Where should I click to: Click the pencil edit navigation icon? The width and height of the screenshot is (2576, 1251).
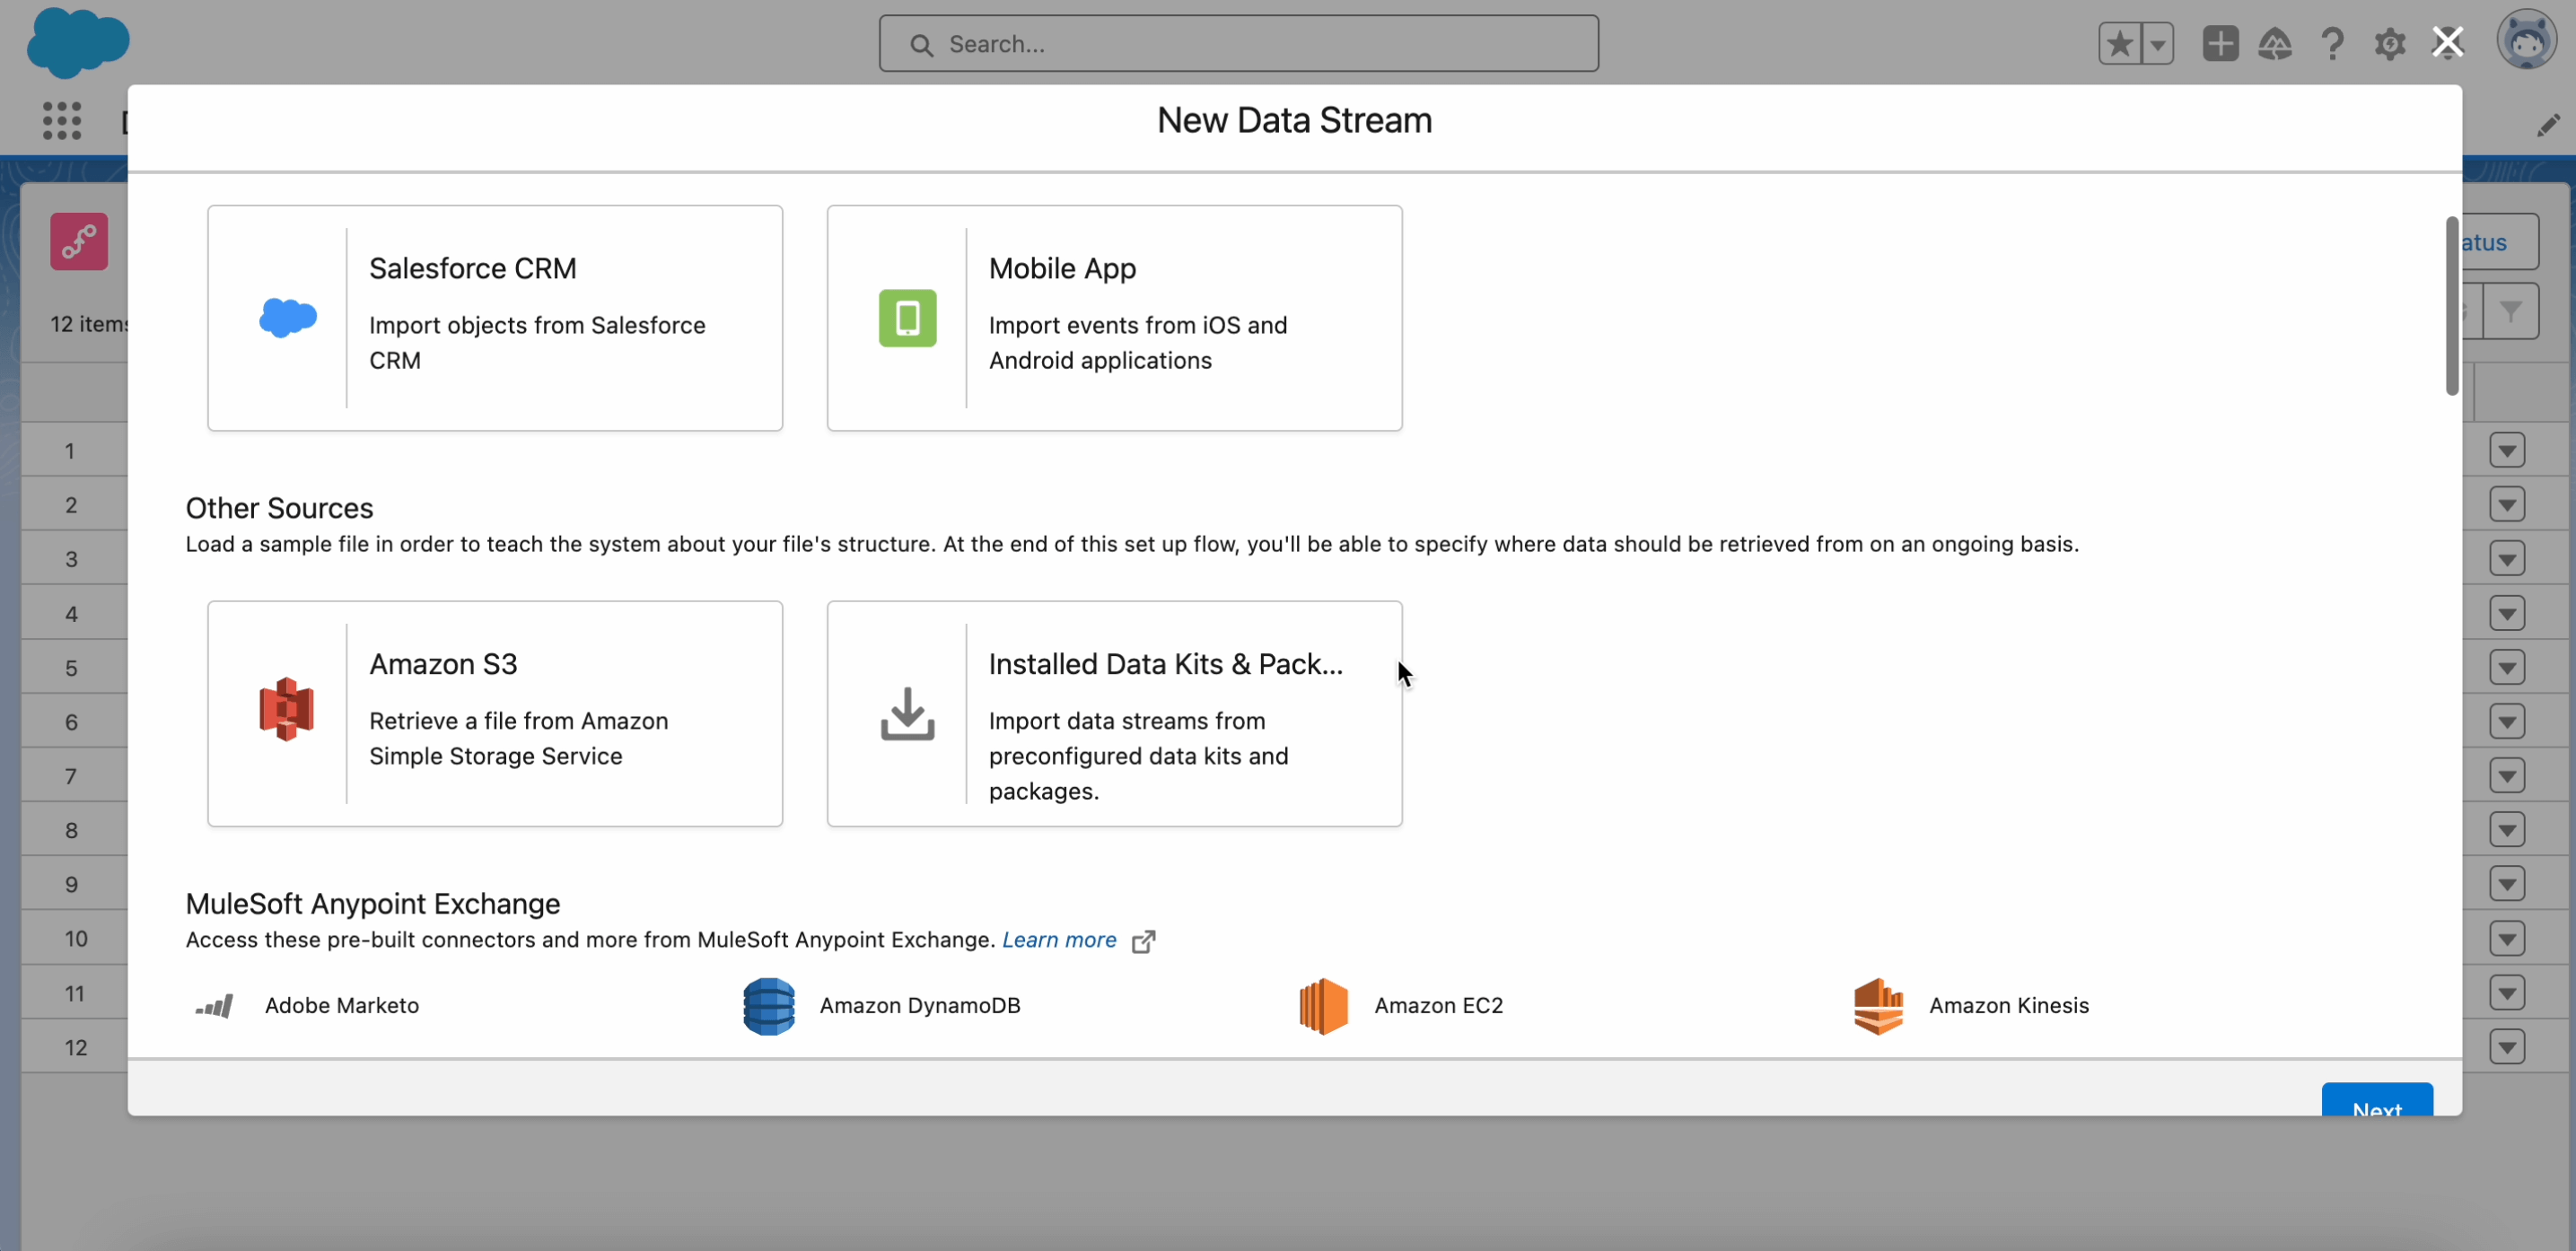pos(2548,125)
